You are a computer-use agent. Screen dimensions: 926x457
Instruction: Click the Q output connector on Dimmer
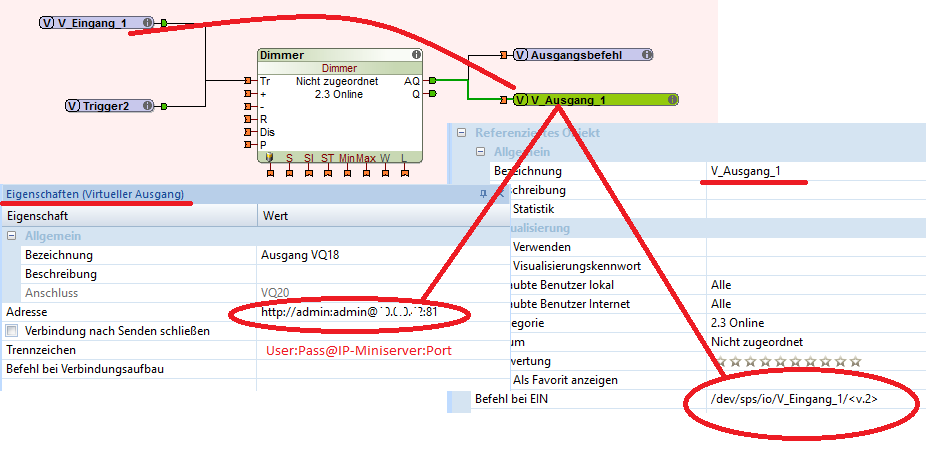click(433, 94)
